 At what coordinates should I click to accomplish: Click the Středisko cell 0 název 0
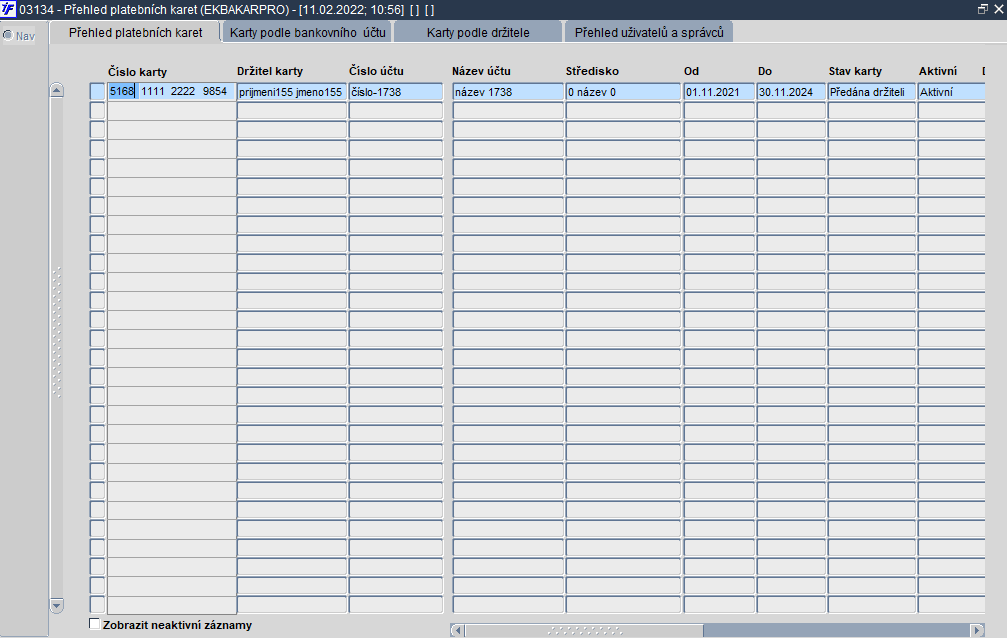coord(623,92)
